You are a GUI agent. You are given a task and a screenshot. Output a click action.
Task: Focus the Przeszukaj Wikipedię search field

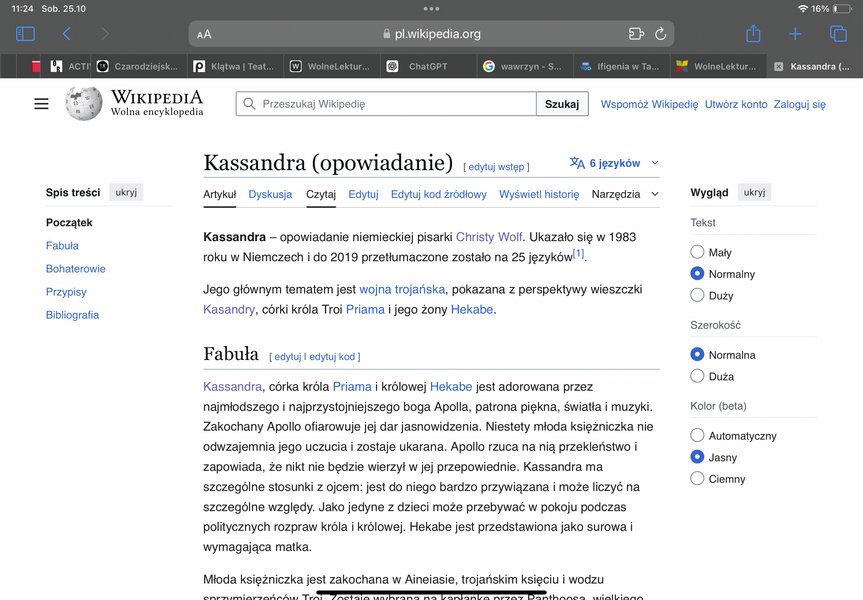(386, 103)
